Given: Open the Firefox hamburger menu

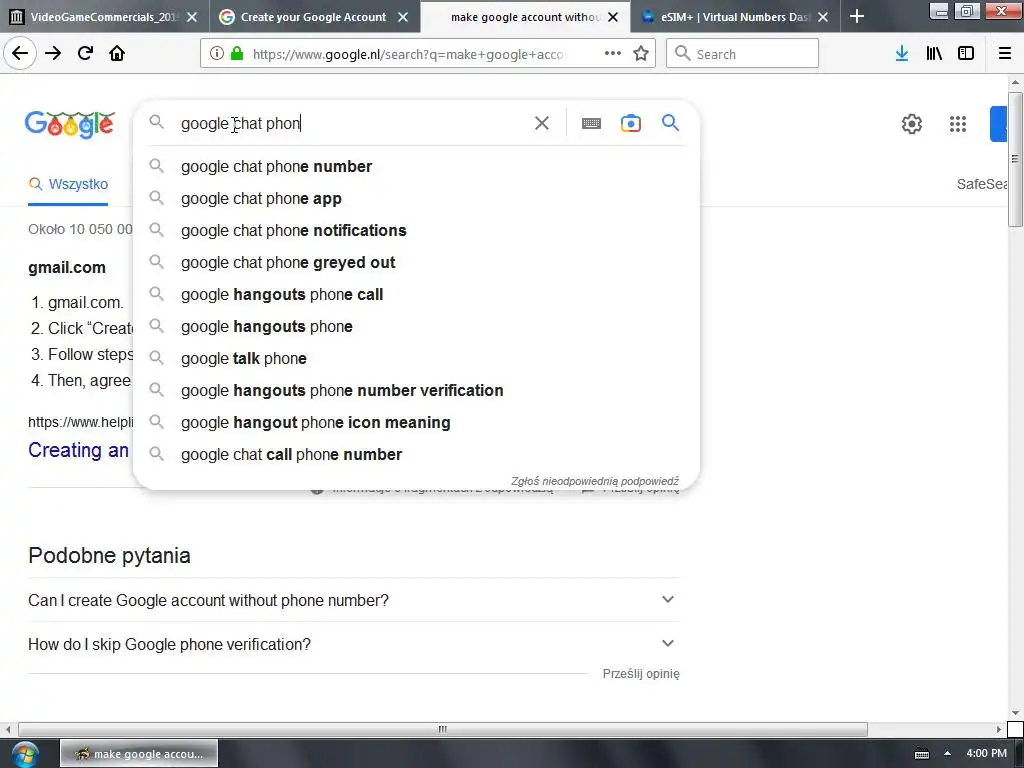Looking at the screenshot, I should tap(1005, 54).
